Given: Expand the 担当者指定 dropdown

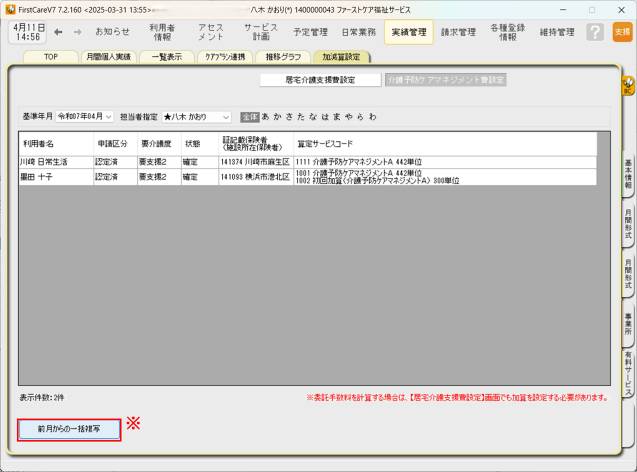Looking at the screenshot, I should coord(196,117).
